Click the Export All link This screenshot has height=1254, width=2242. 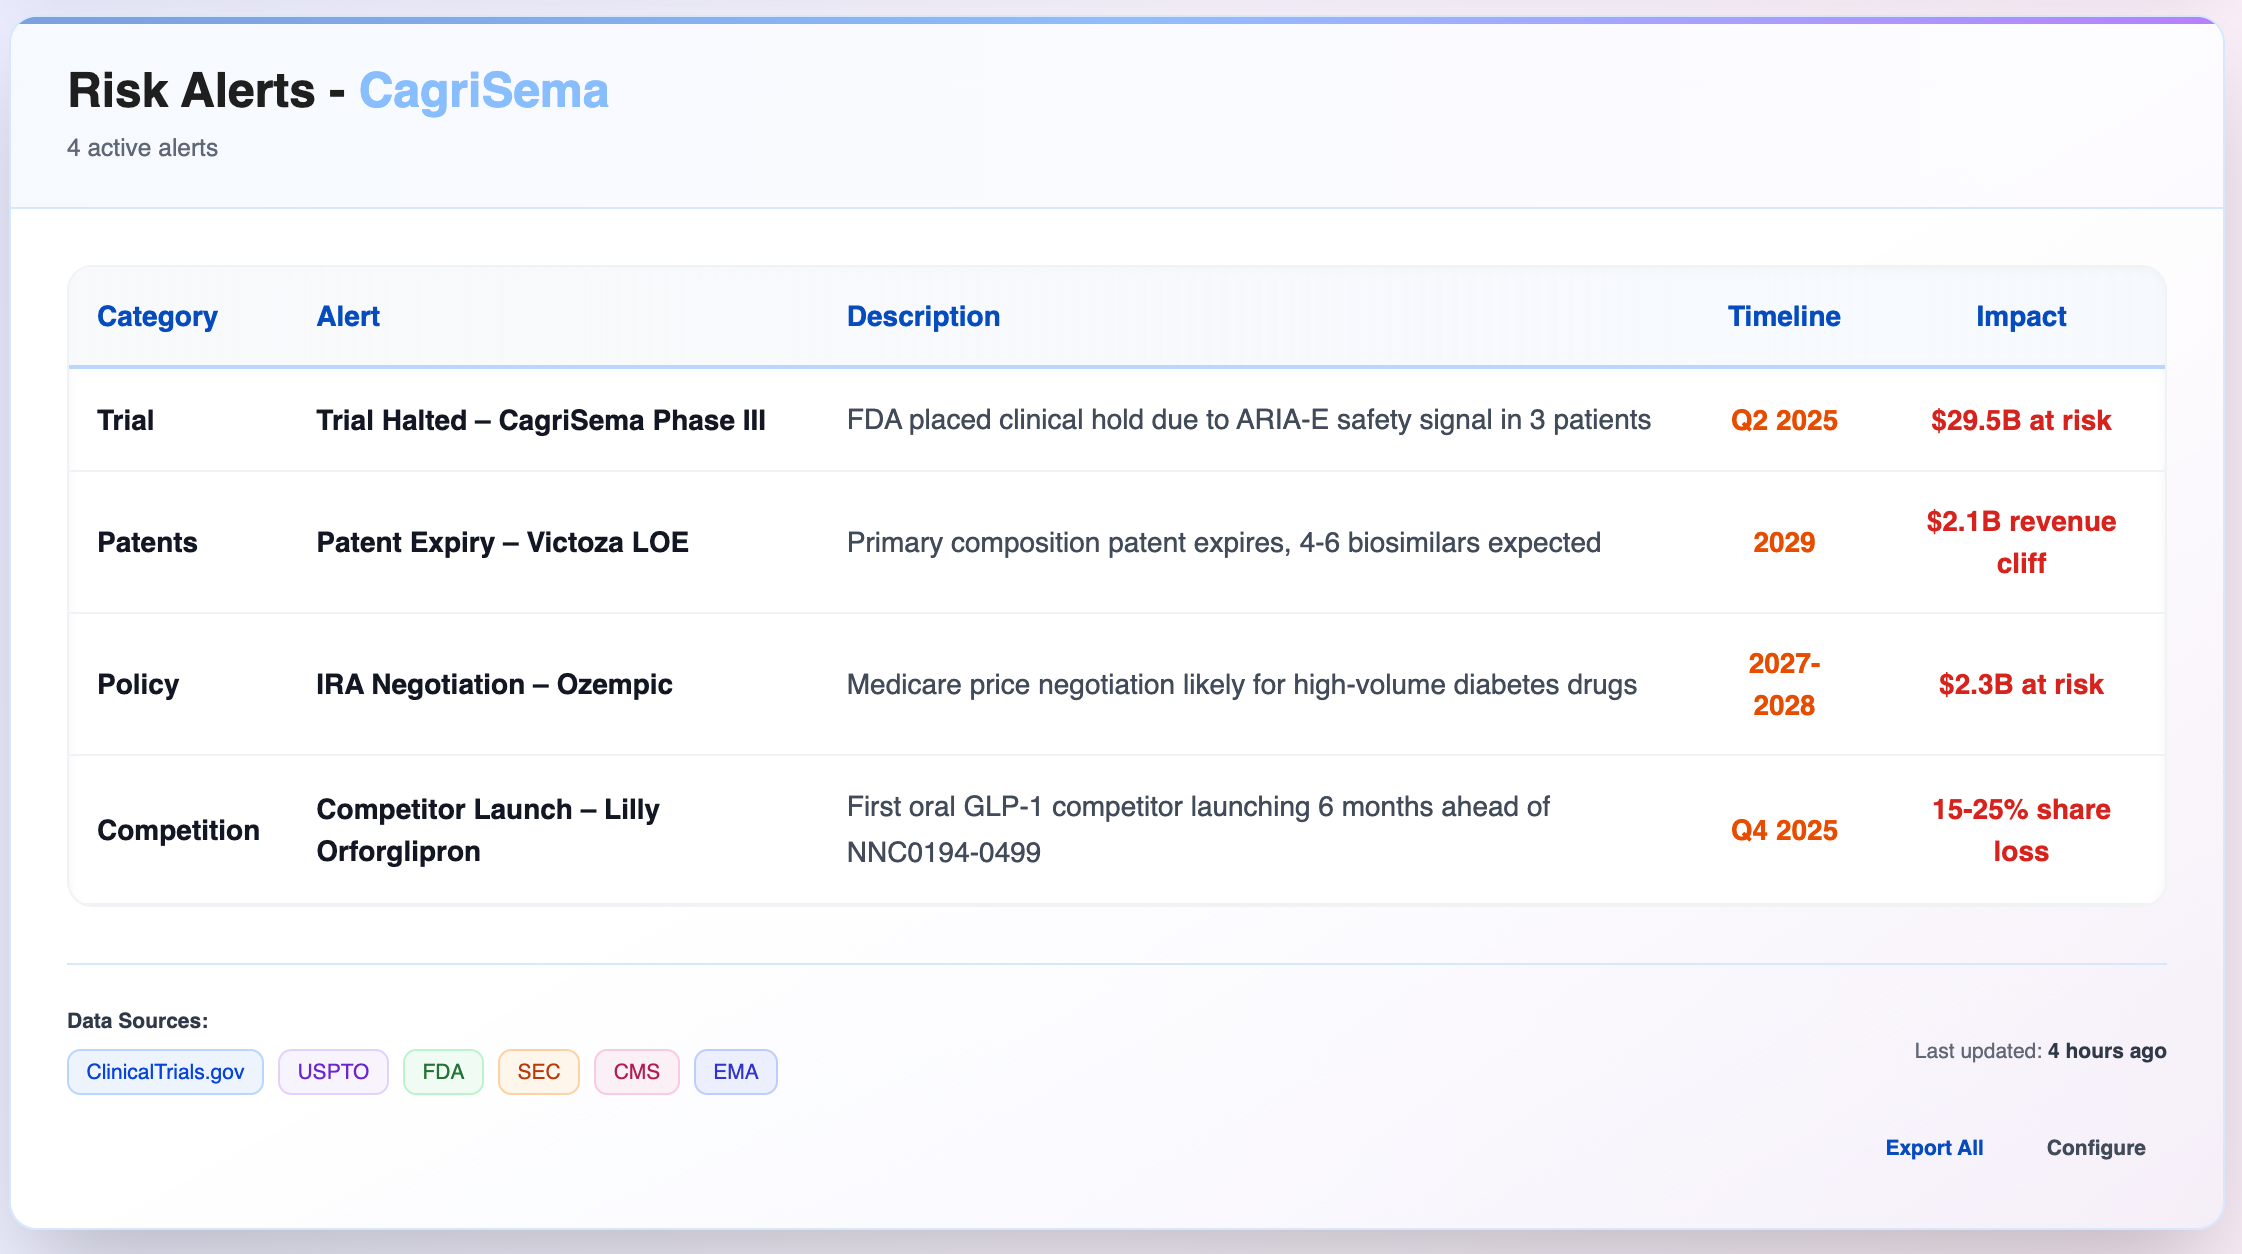click(1934, 1147)
